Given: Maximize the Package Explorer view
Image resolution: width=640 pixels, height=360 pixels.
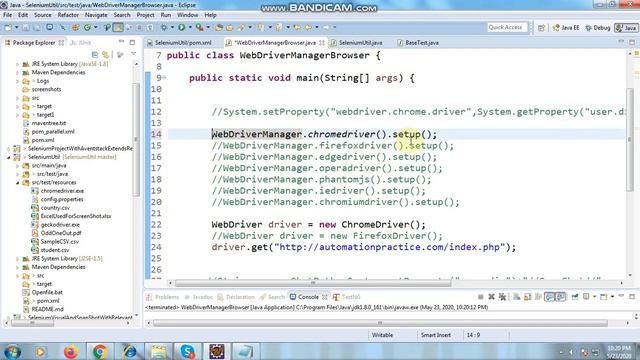Looking at the screenshot, I should coord(132,42).
